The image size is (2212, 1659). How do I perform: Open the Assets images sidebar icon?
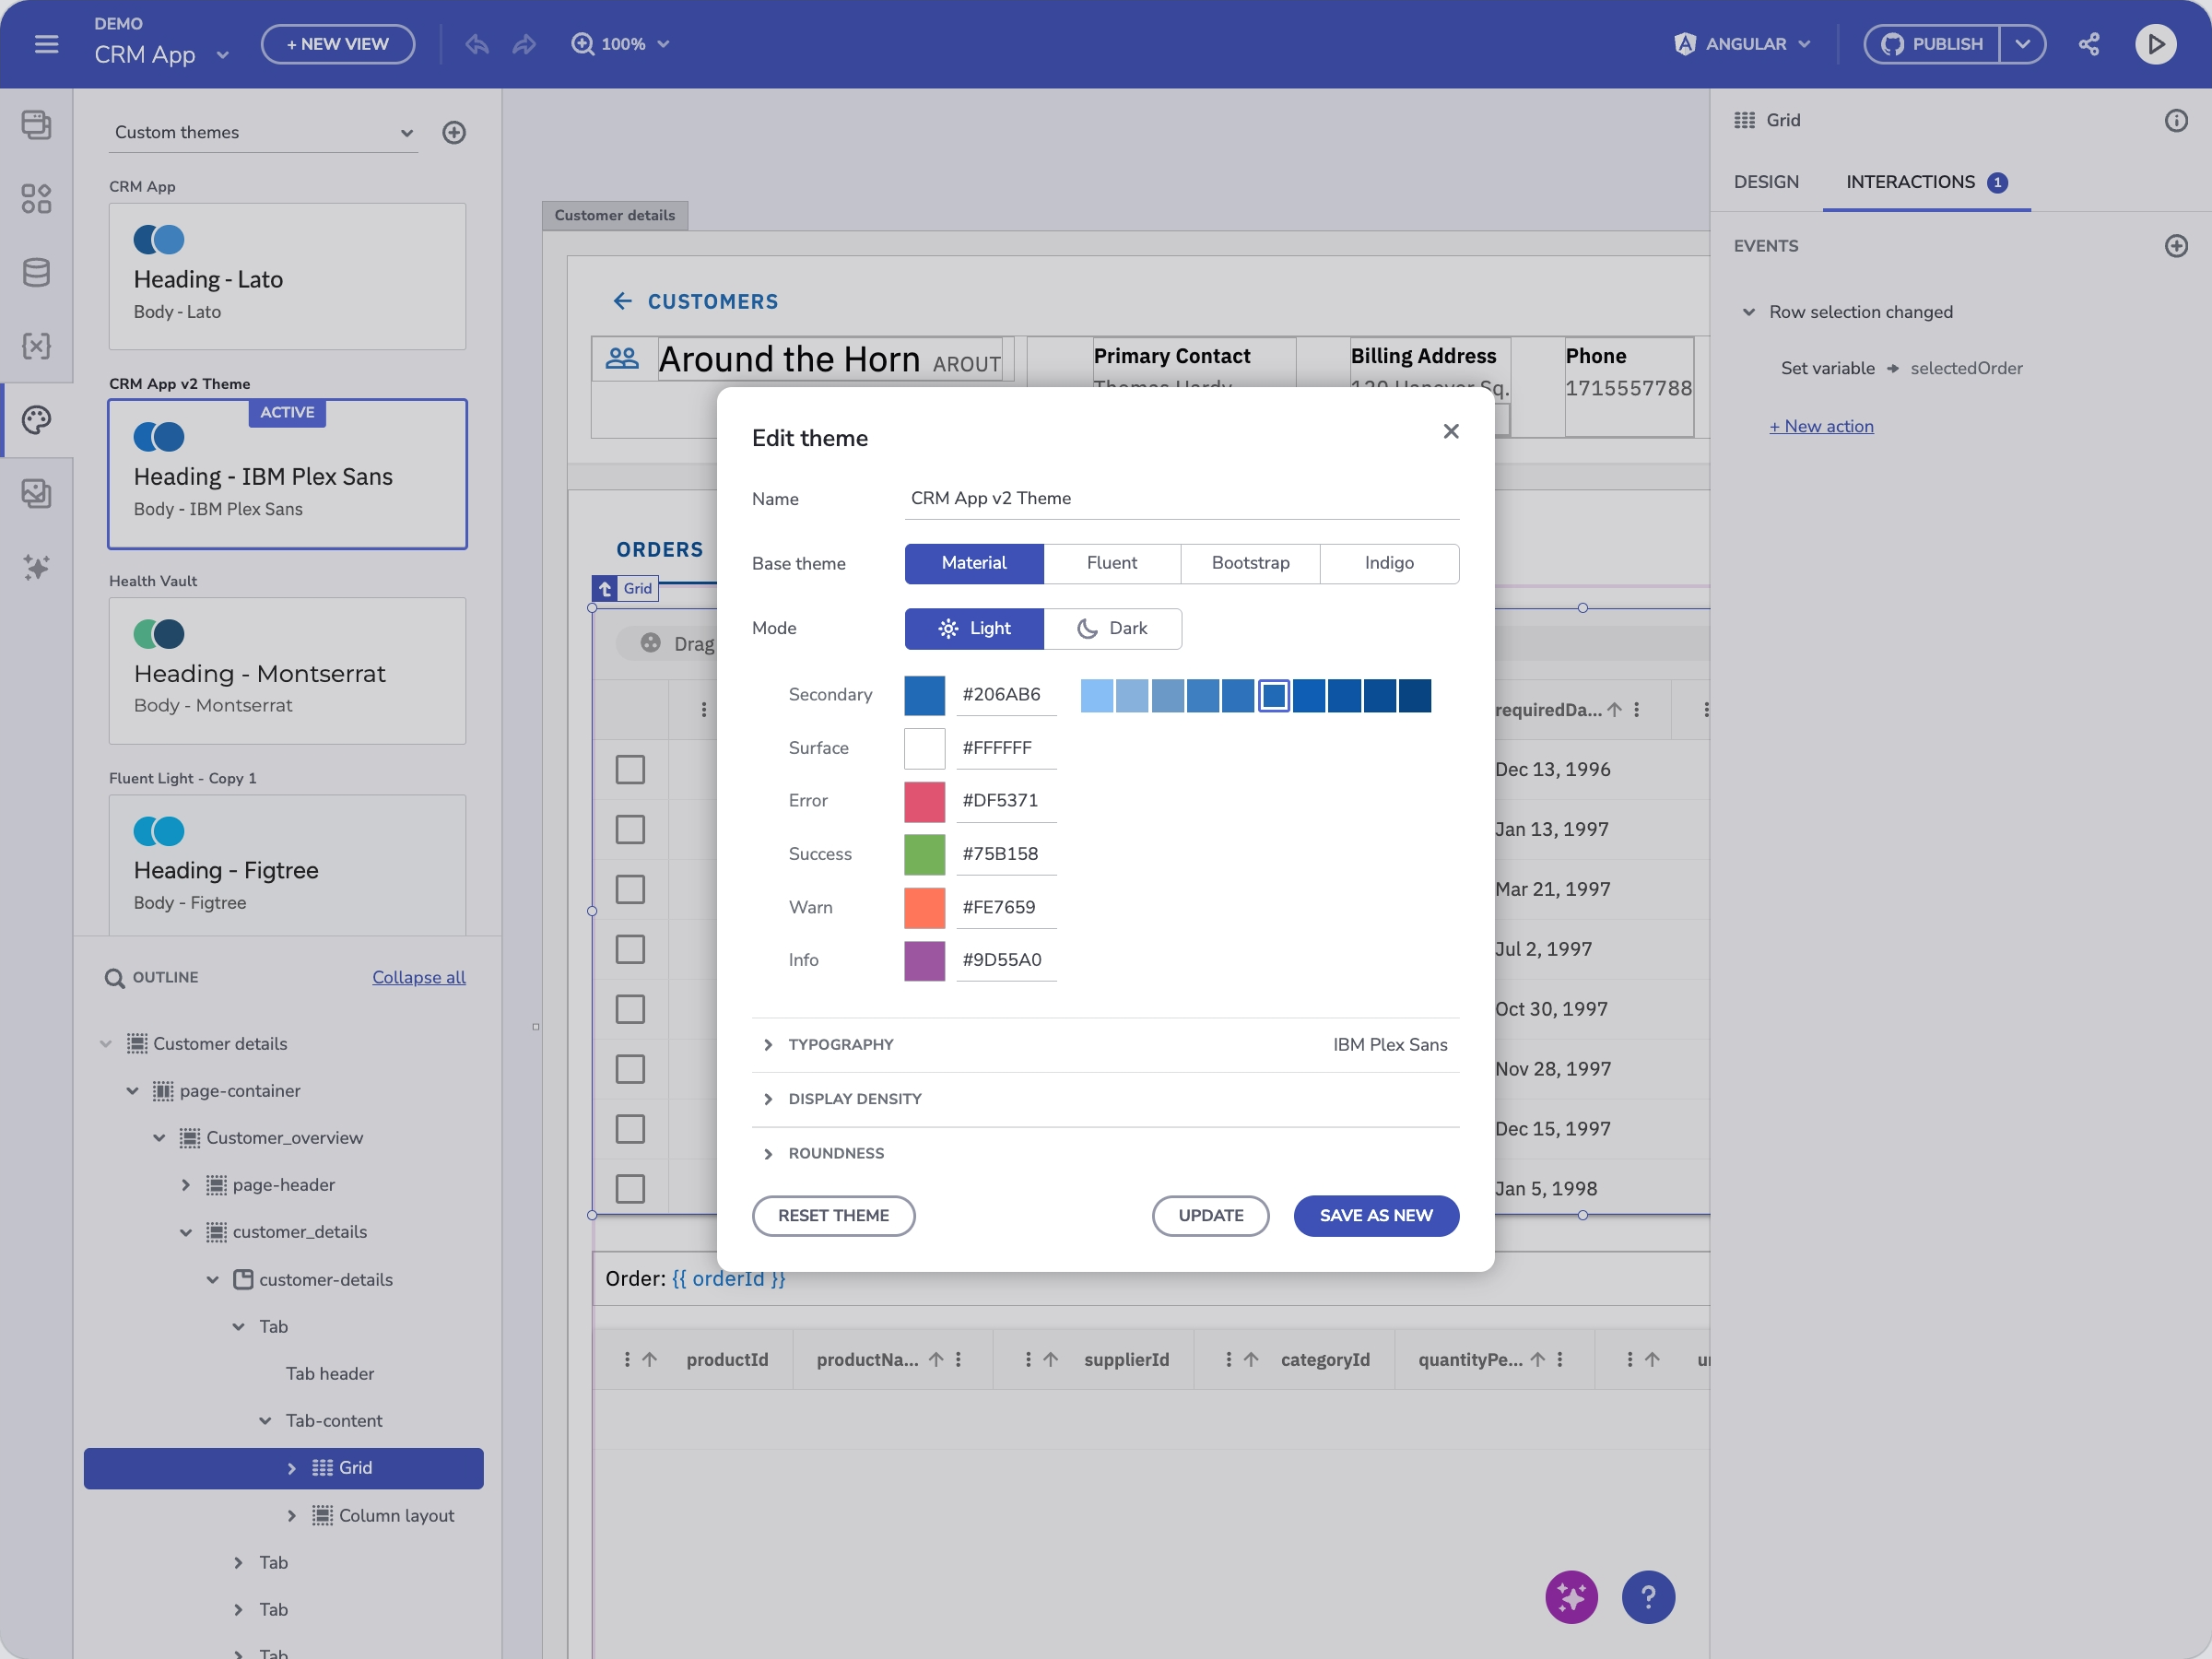point(36,493)
